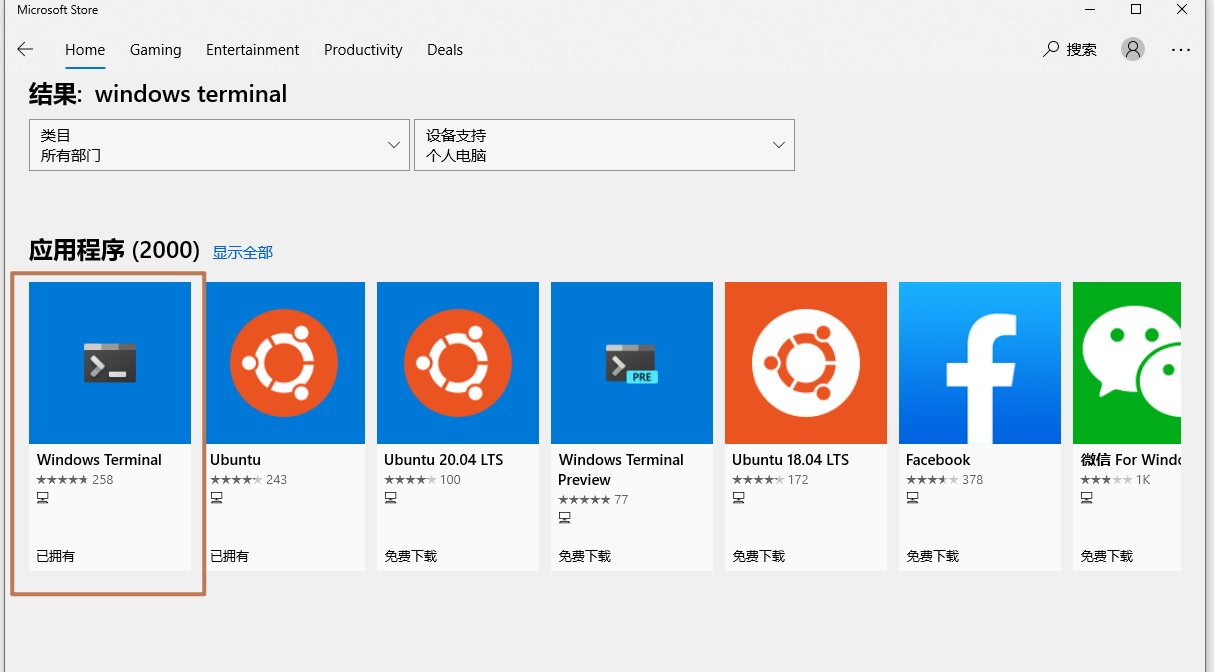Open the green WeChat app logo tile
The height and width of the screenshot is (672, 1214).
pos(1127,363)
